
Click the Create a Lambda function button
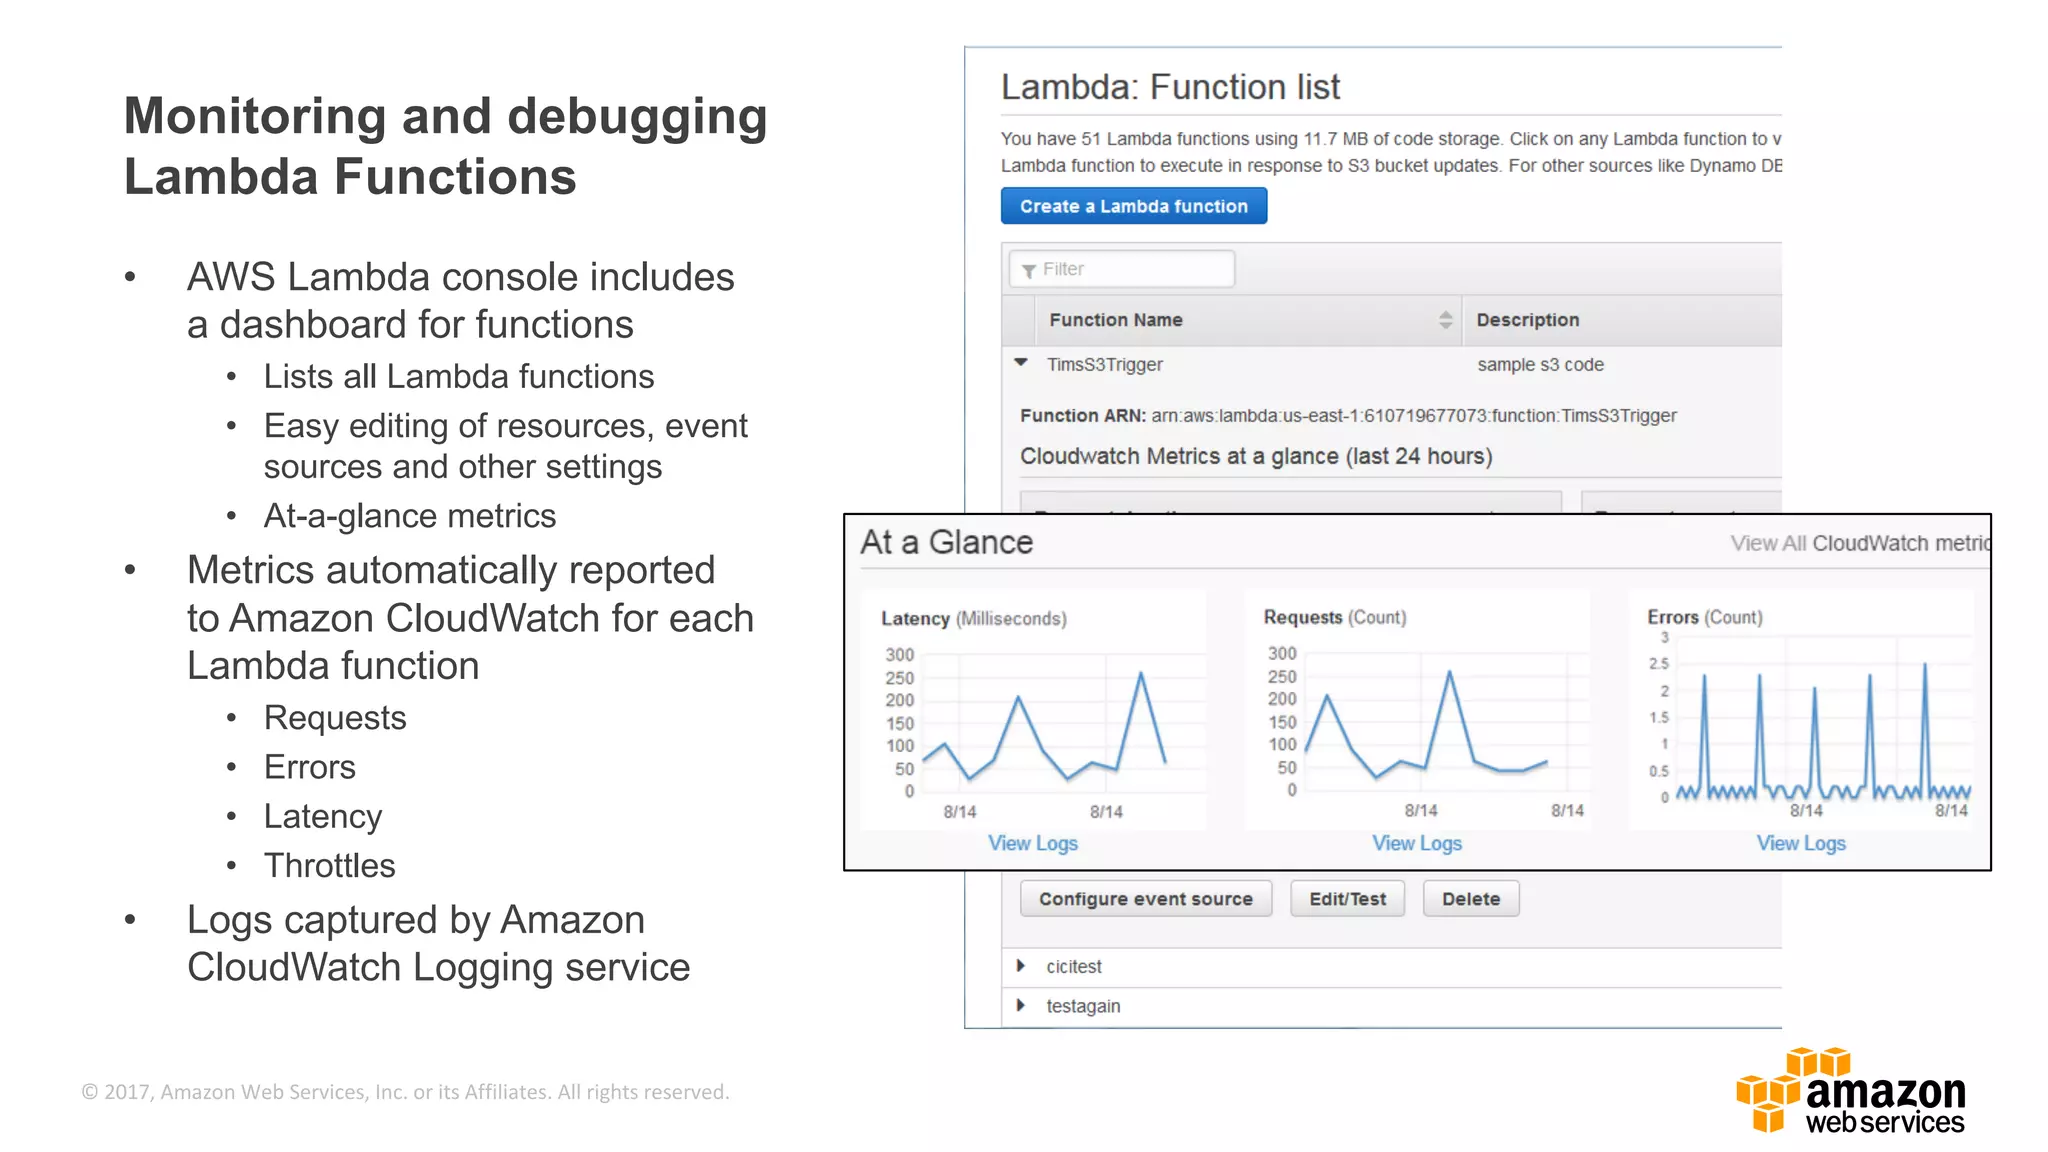[1133, 206]
